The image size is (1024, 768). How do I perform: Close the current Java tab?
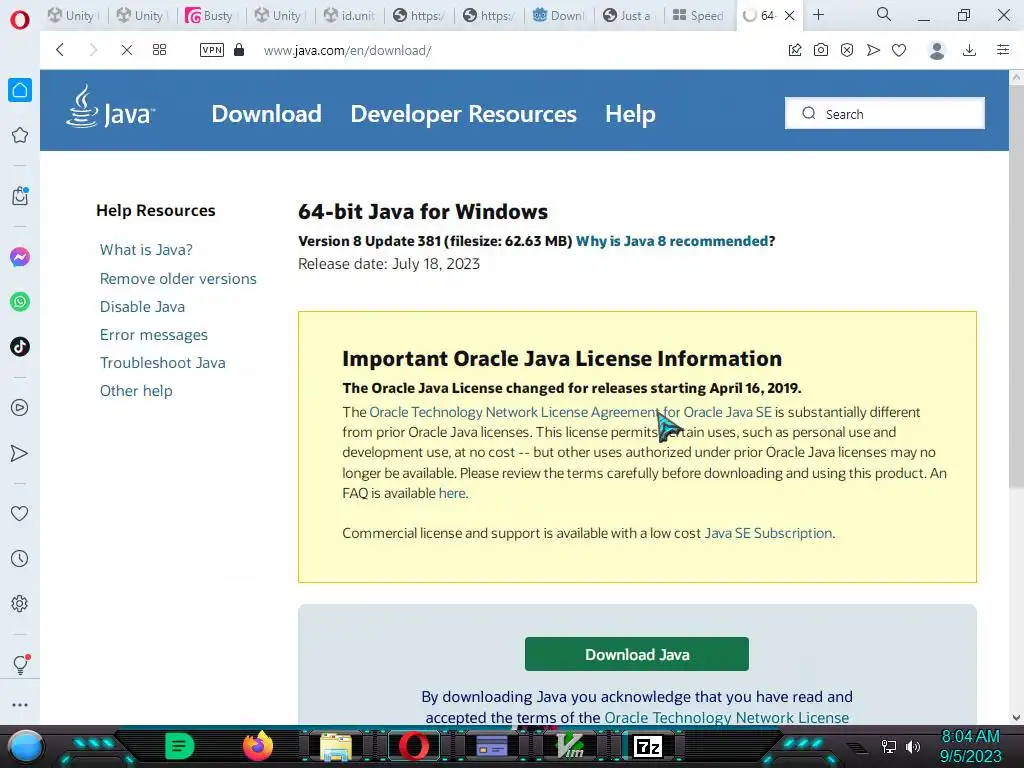pos(790,15)
